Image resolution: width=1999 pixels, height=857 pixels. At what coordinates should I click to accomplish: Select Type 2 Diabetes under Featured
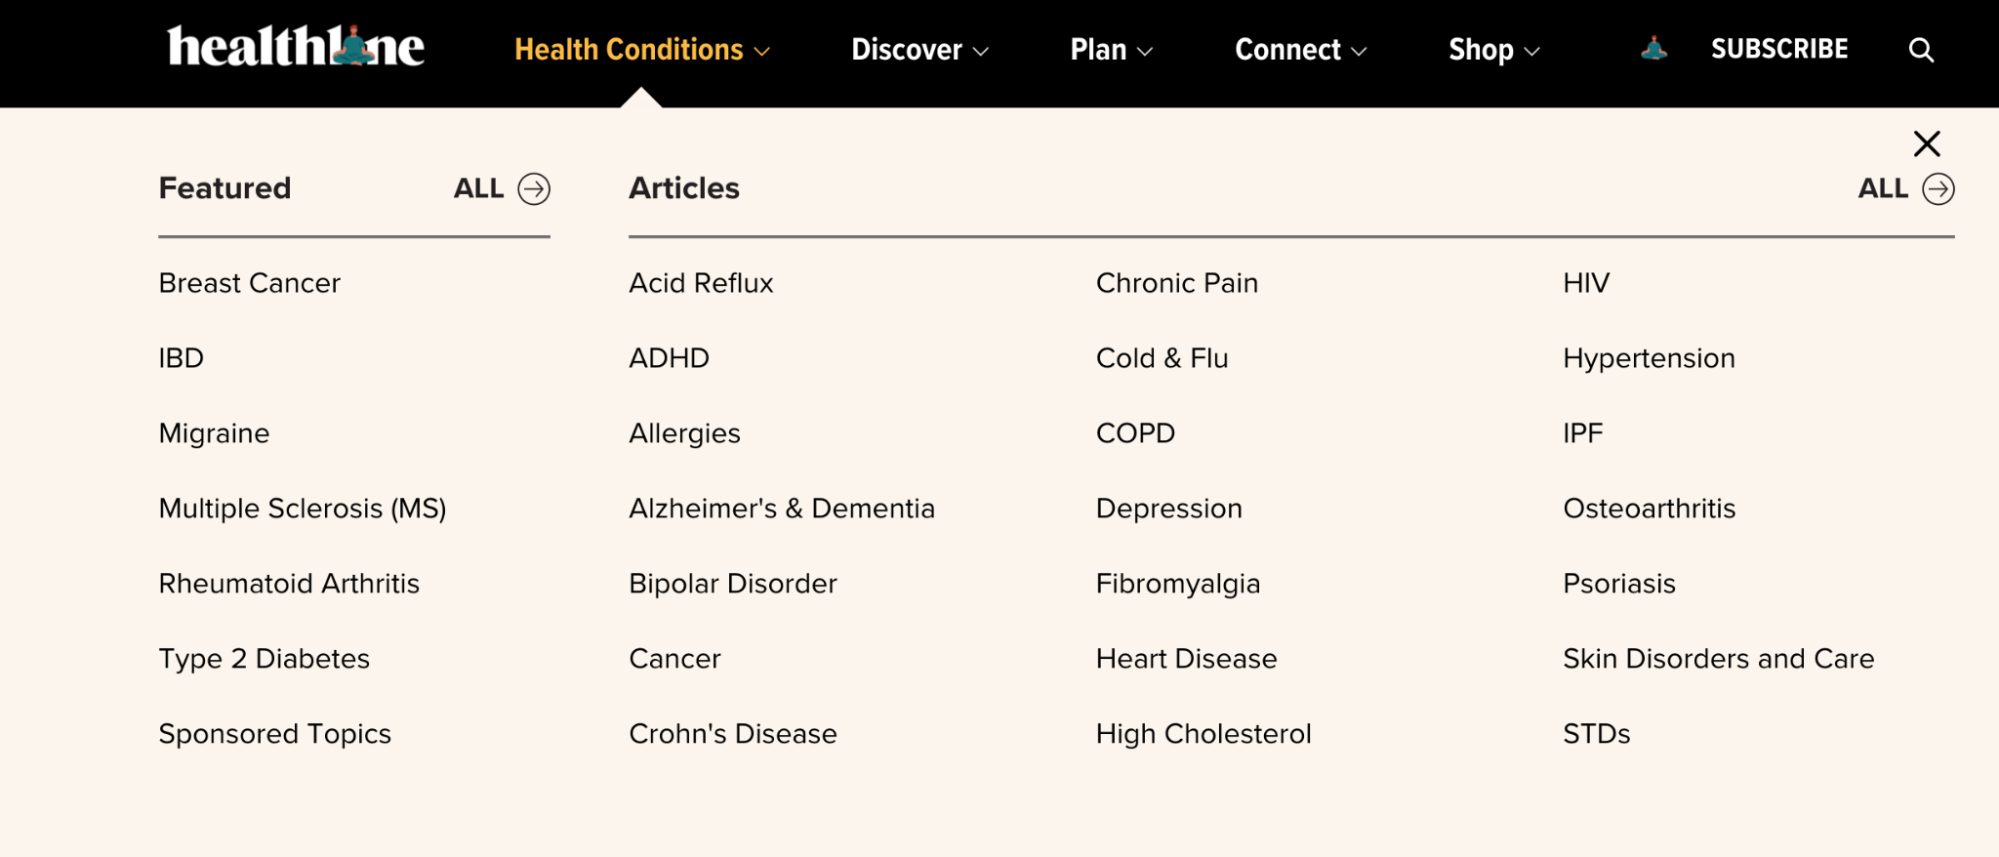tap(263, 658)
